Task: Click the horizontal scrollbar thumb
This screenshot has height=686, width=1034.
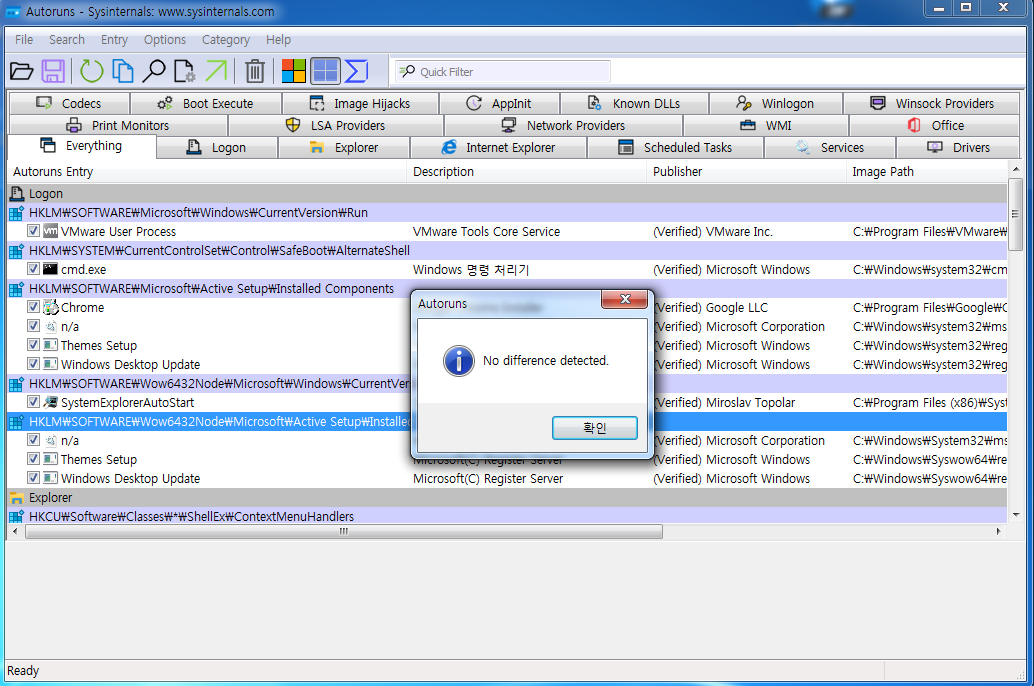Action: [x=344, y=532]
